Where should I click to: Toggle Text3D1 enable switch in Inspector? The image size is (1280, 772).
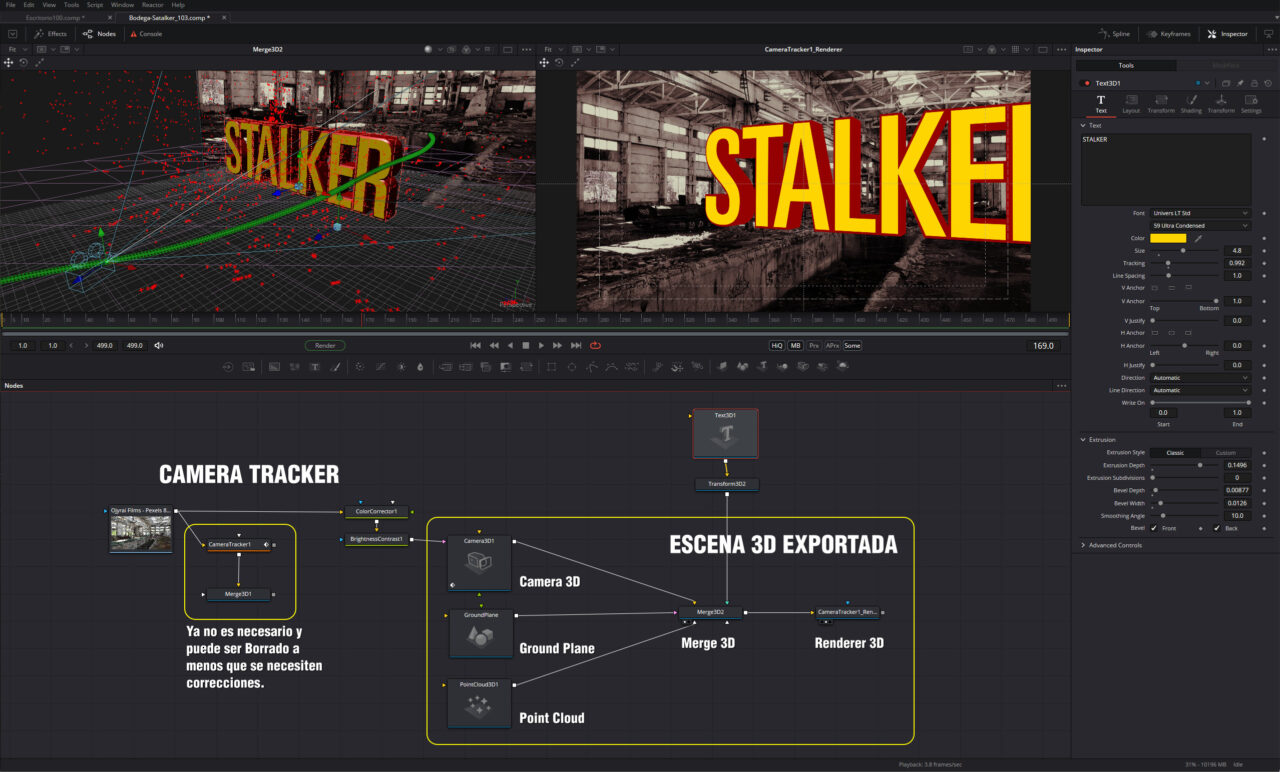click(1087, 83)
